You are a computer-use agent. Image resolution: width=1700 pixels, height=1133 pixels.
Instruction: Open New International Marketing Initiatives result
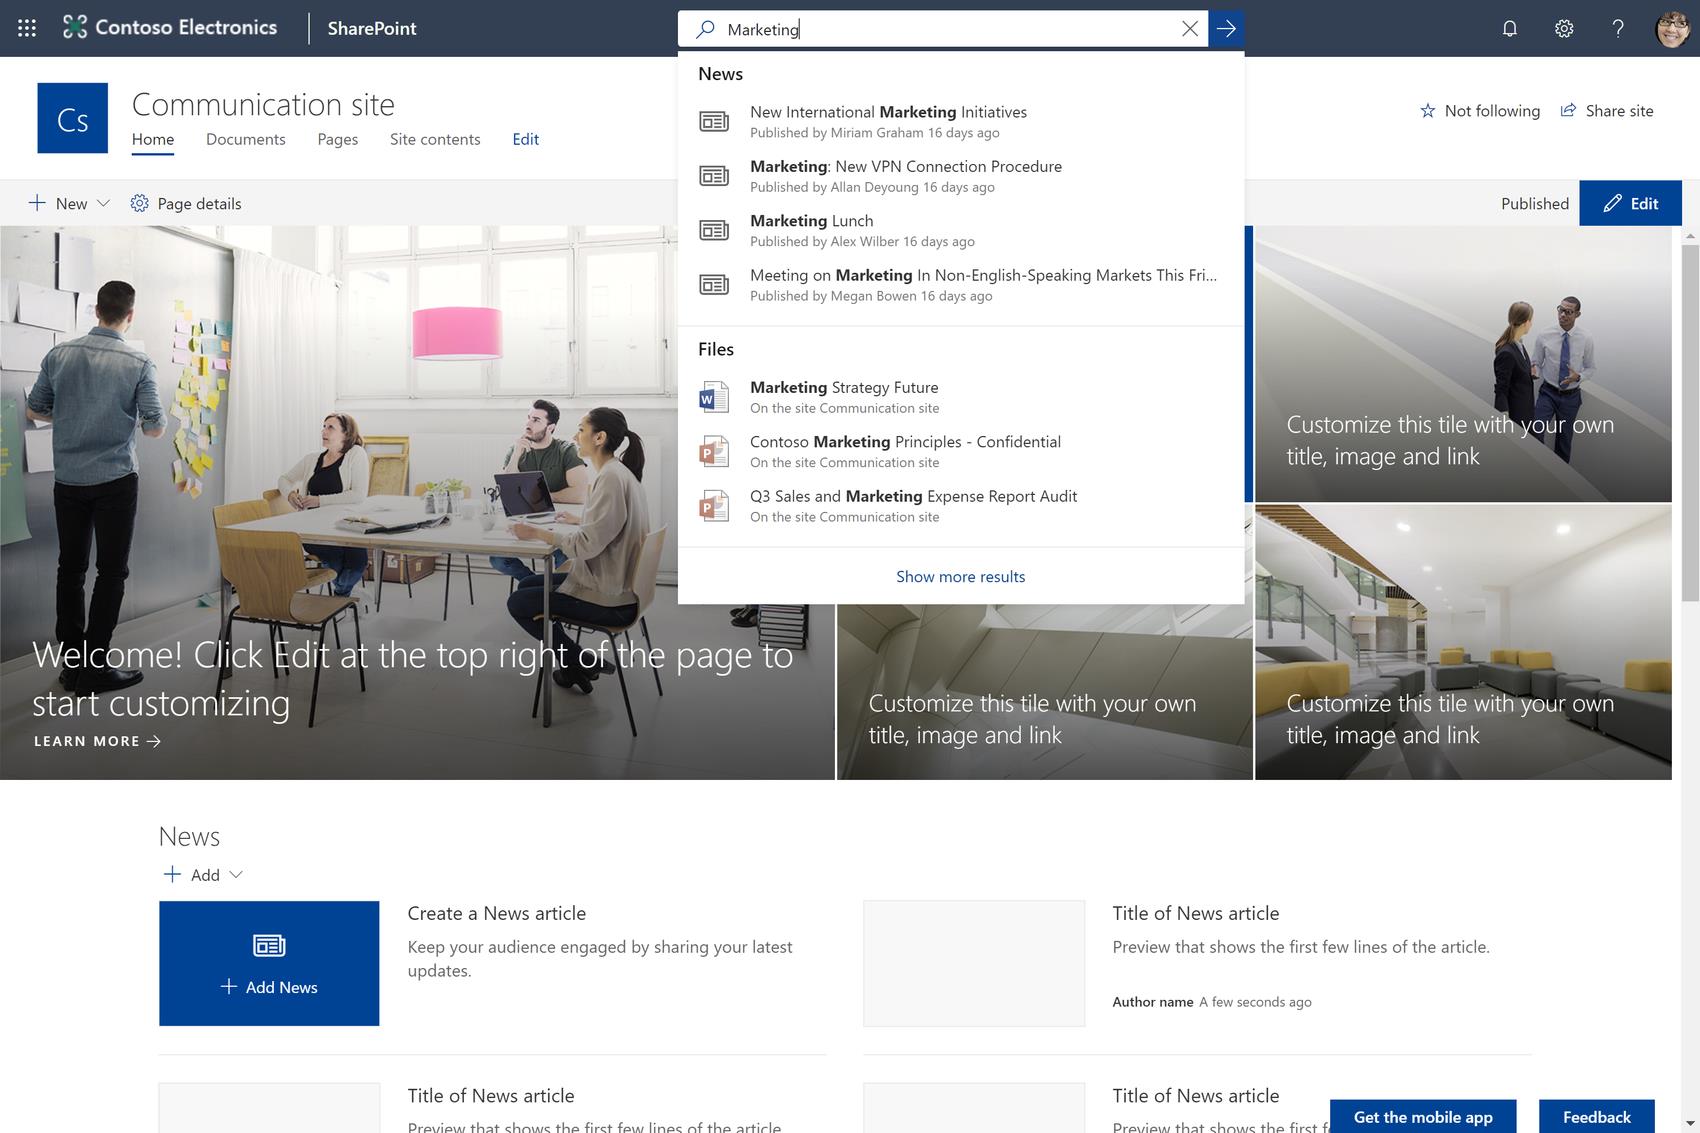(x=961, y=121)
